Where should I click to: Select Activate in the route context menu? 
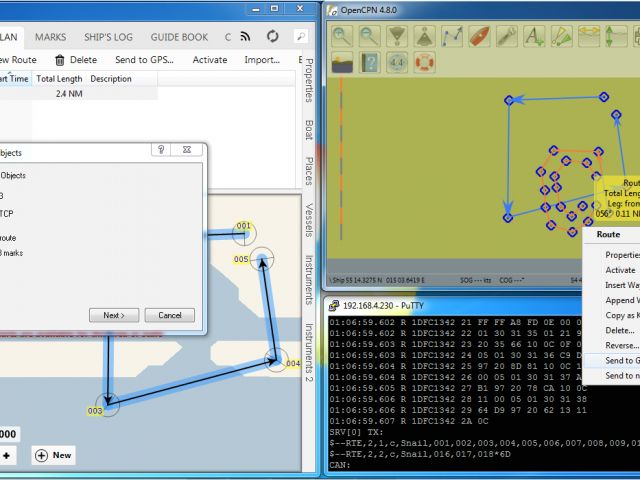click(x=620, y=270)
